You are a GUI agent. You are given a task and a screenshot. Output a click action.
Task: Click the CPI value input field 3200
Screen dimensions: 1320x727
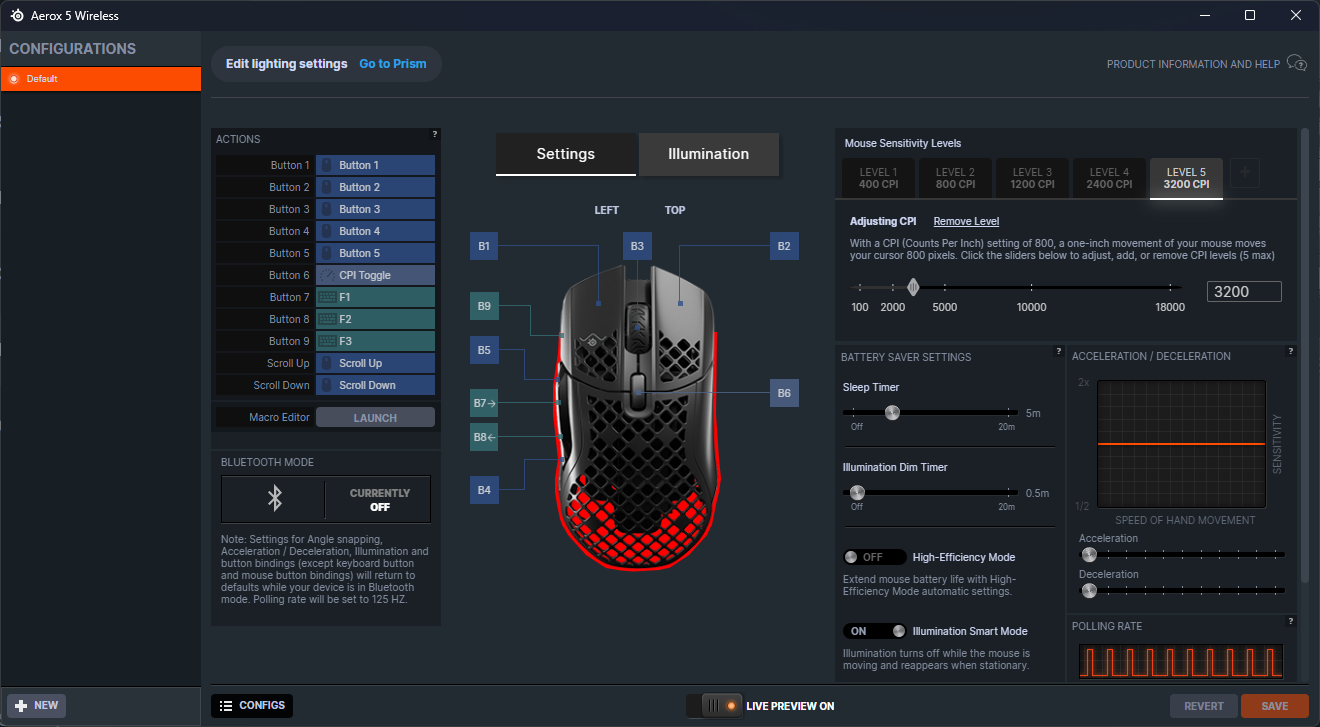point(1244,292)
